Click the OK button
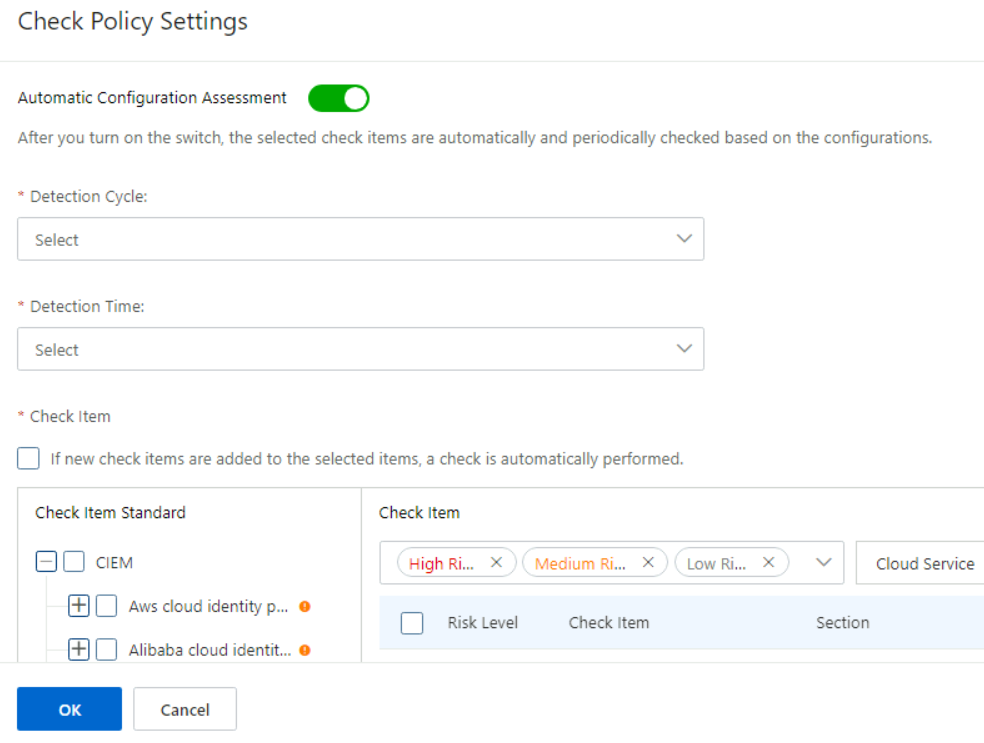The image size is (984, 743). coord(69,709)
